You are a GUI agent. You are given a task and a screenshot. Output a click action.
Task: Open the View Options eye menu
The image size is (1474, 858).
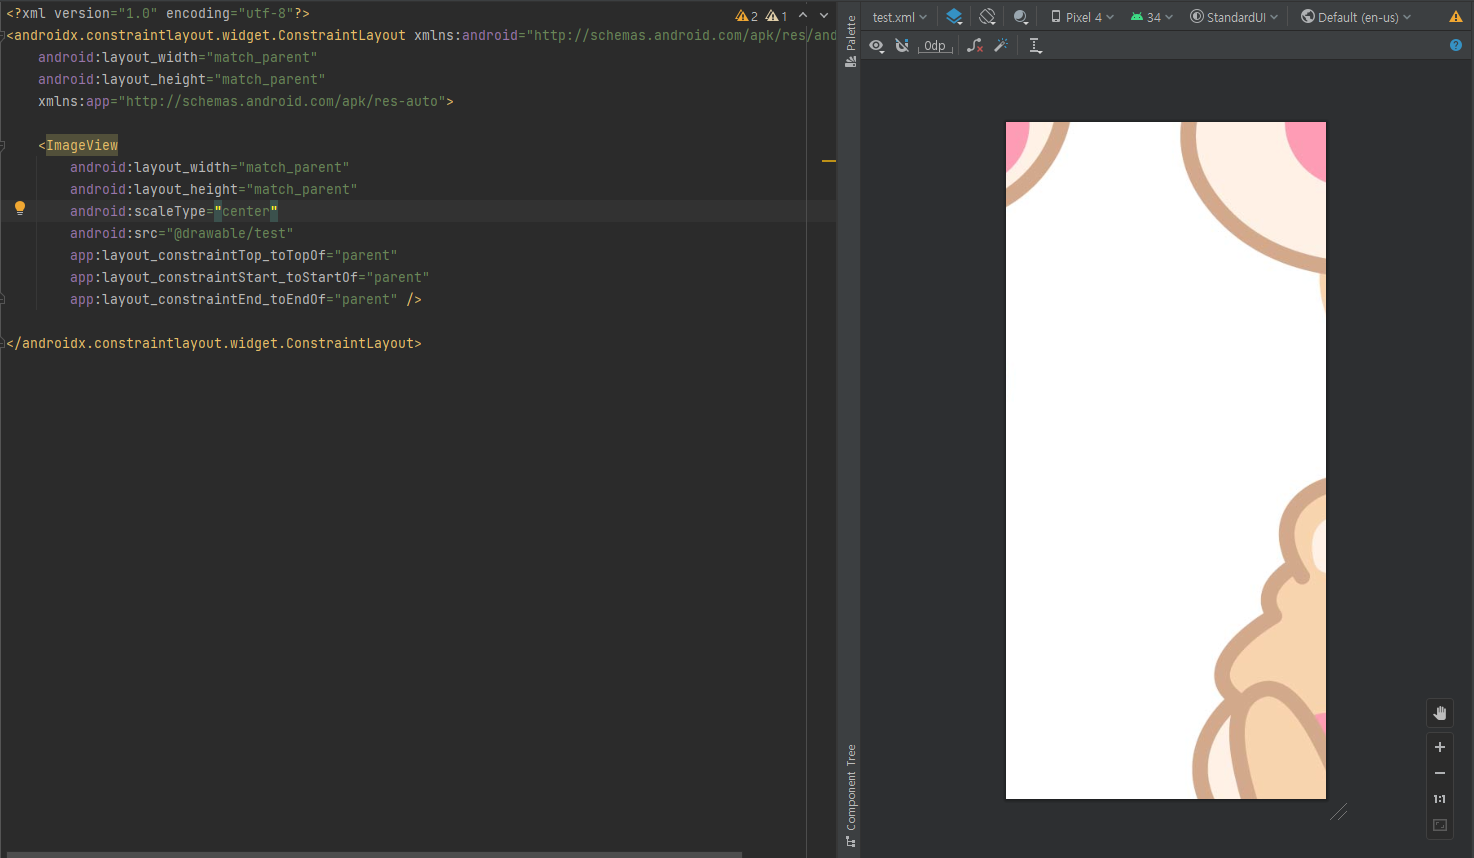877,46
